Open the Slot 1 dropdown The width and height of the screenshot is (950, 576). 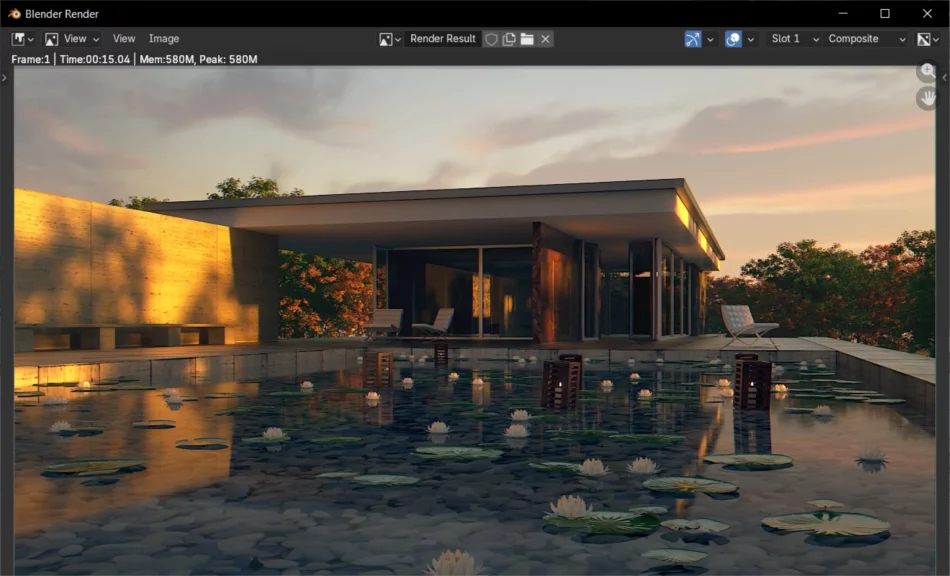click(x=794, y=39)
